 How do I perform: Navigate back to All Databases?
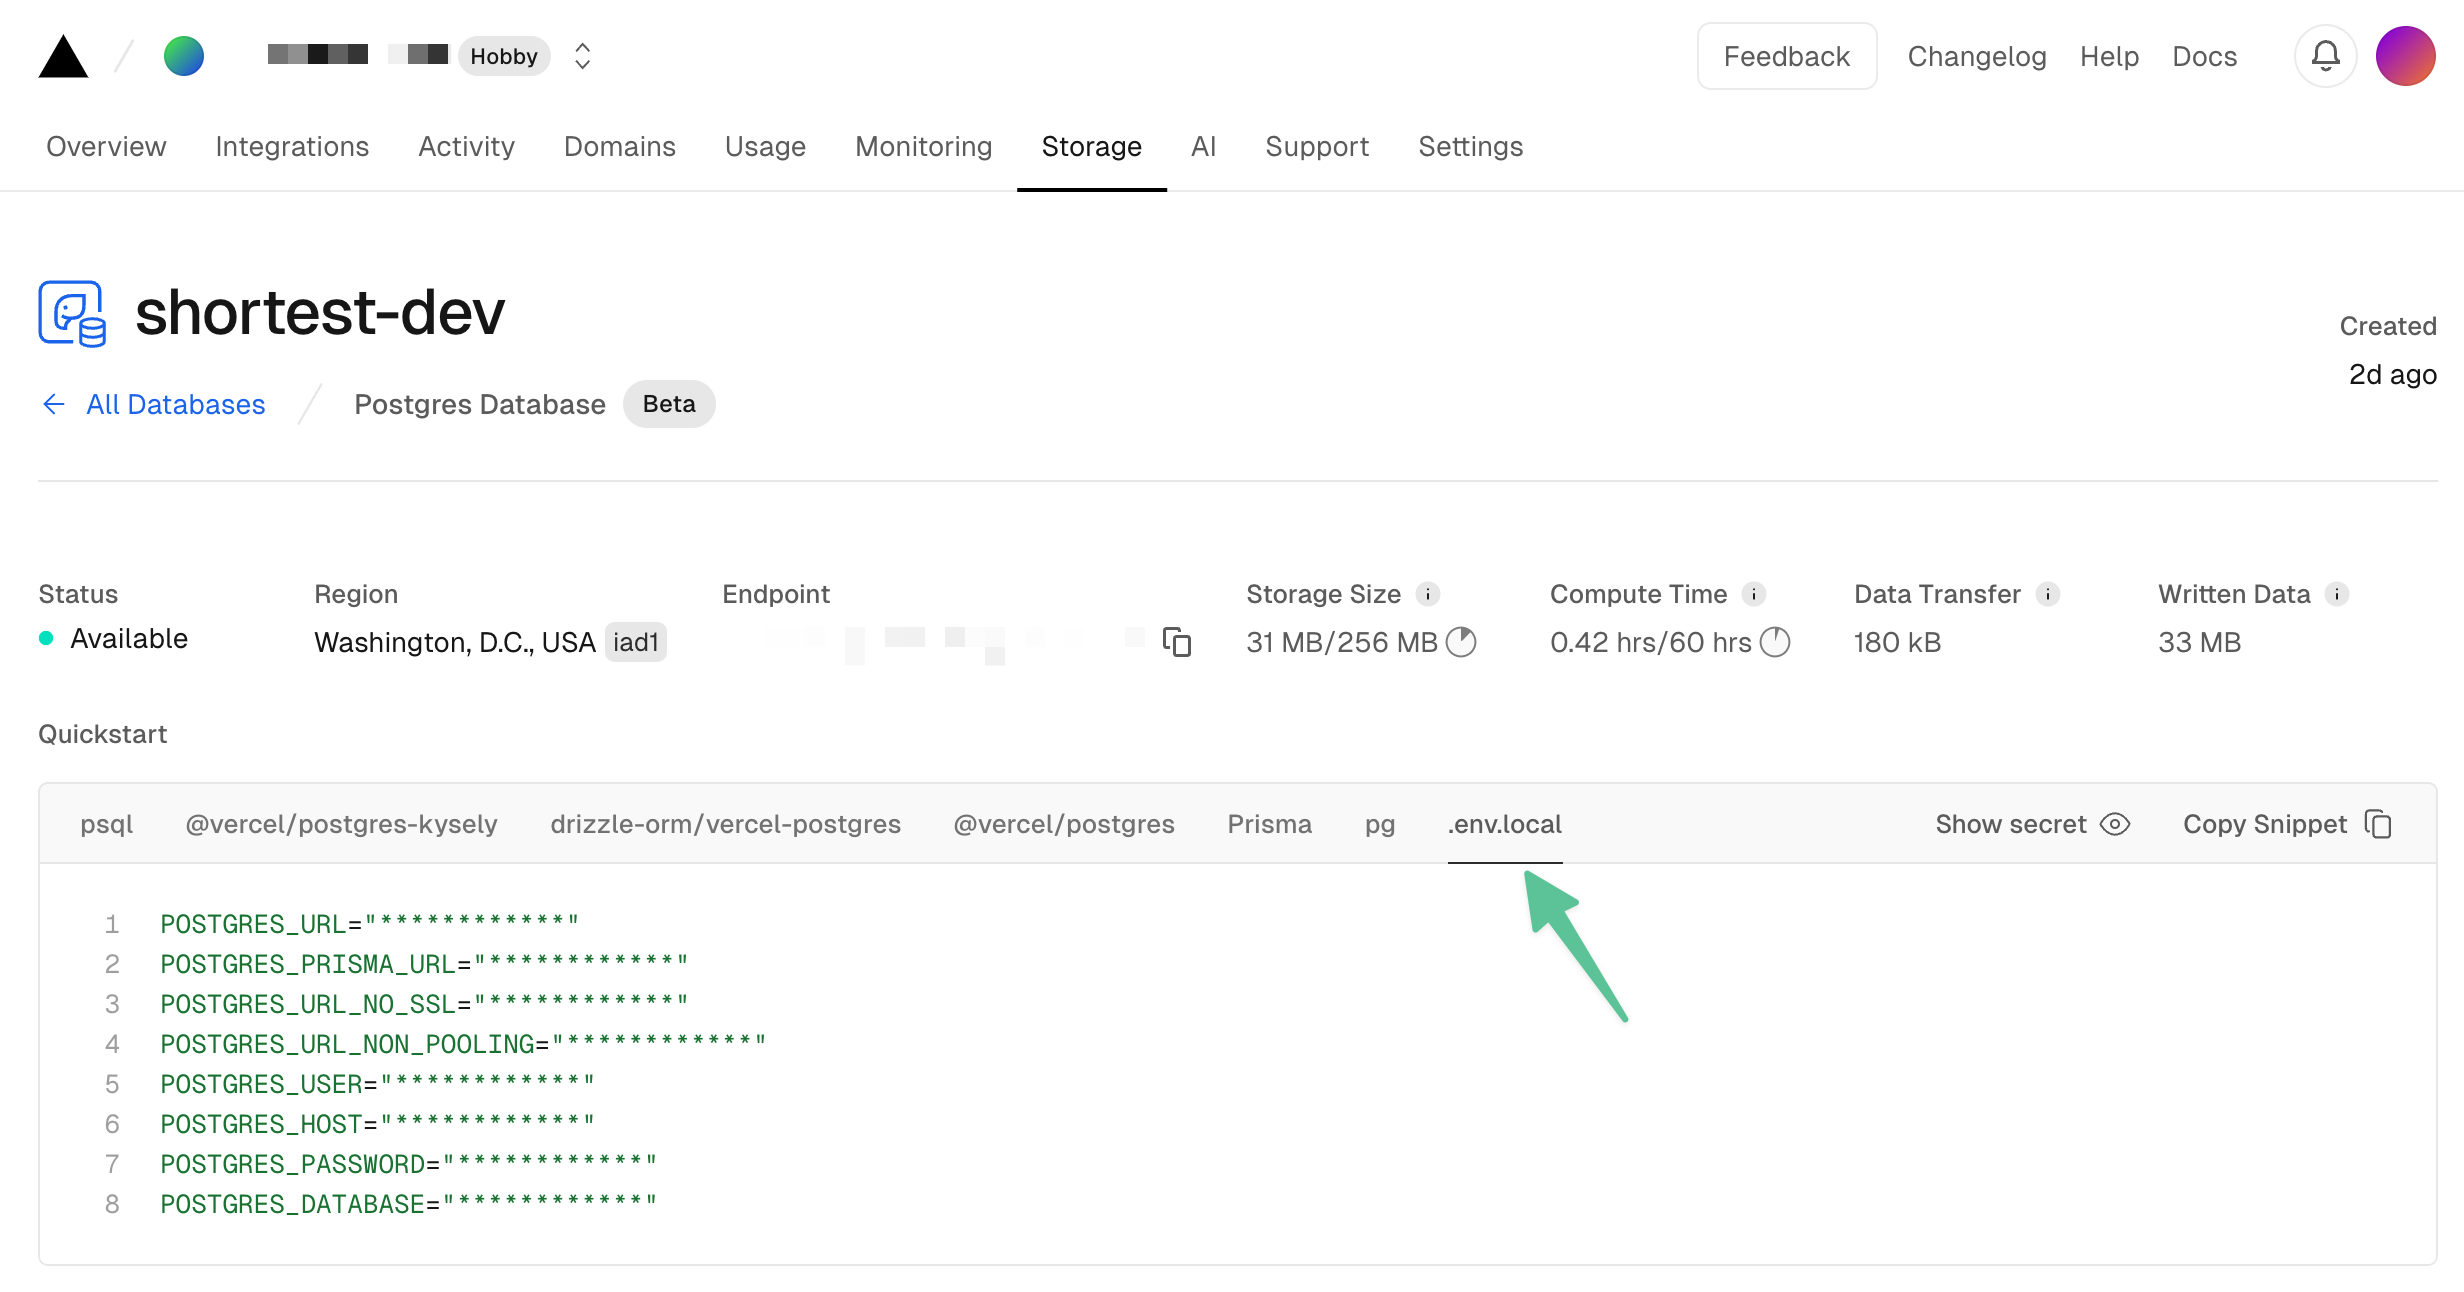tap(175, 404)
